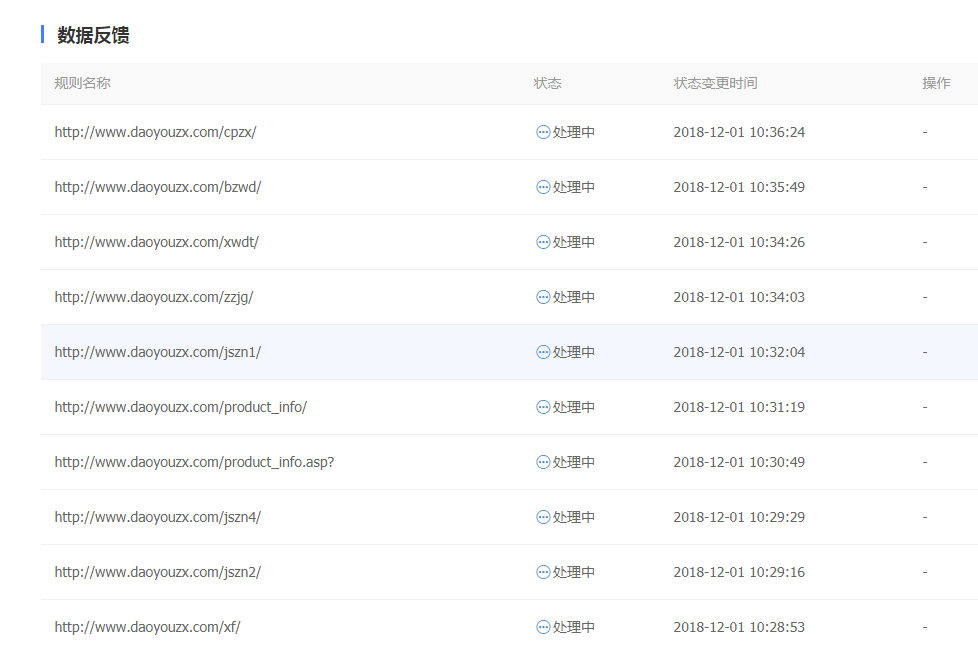Click the processing status icon for the xwdt row
The image size is (978, 645).
[x=543, y=242]
